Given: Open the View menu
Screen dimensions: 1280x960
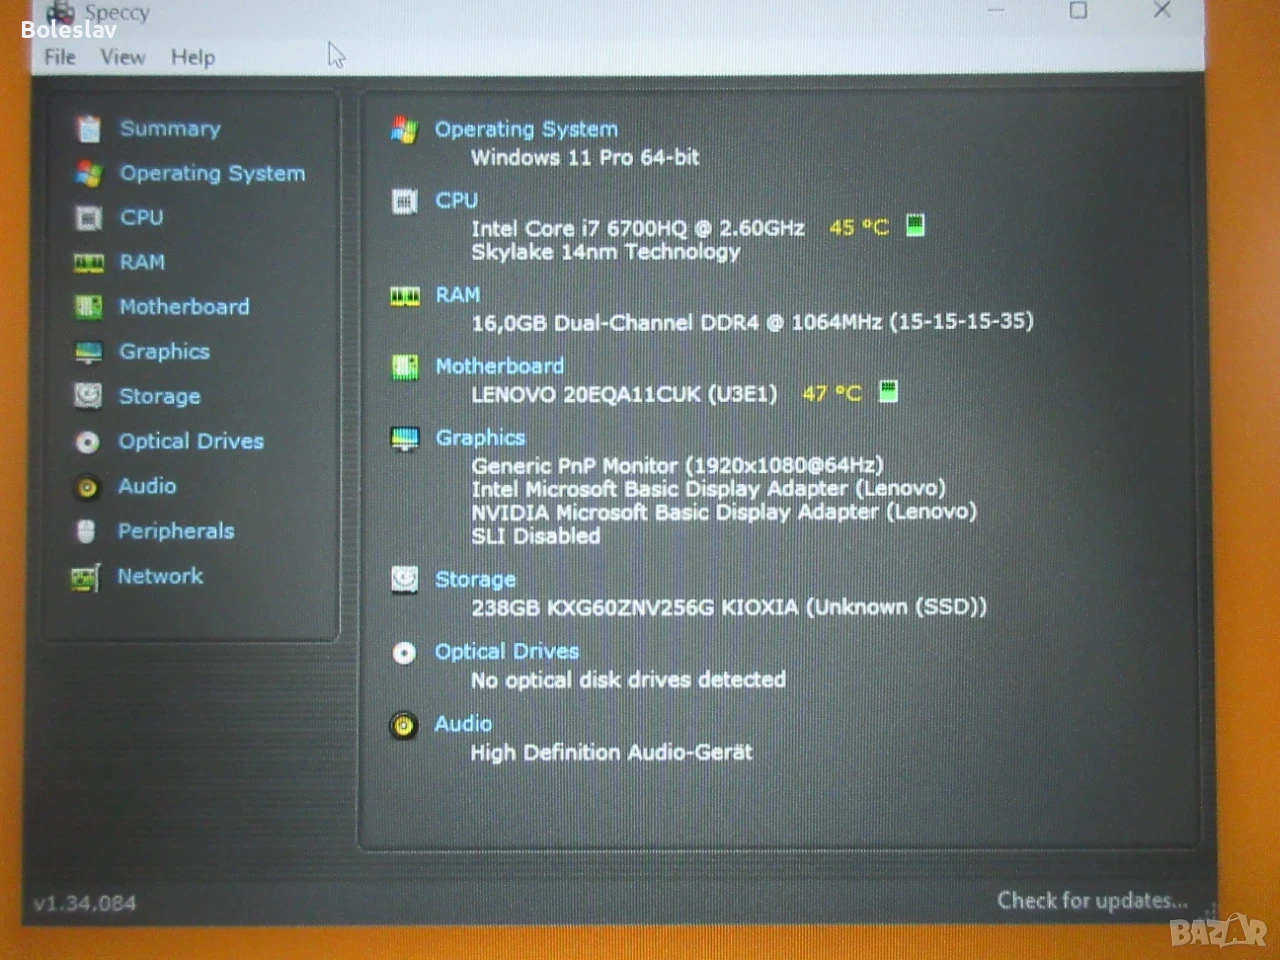Looking at the screenshot, I should point(123,57).
